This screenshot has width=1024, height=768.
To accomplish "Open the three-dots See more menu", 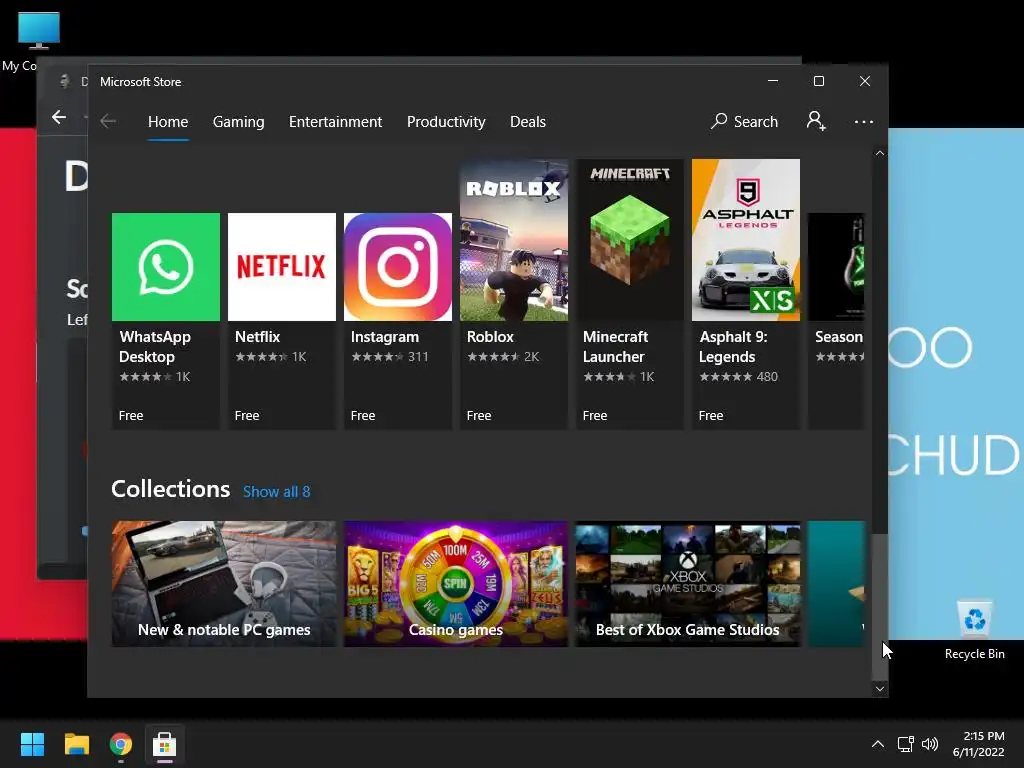I will pos(863,121).
